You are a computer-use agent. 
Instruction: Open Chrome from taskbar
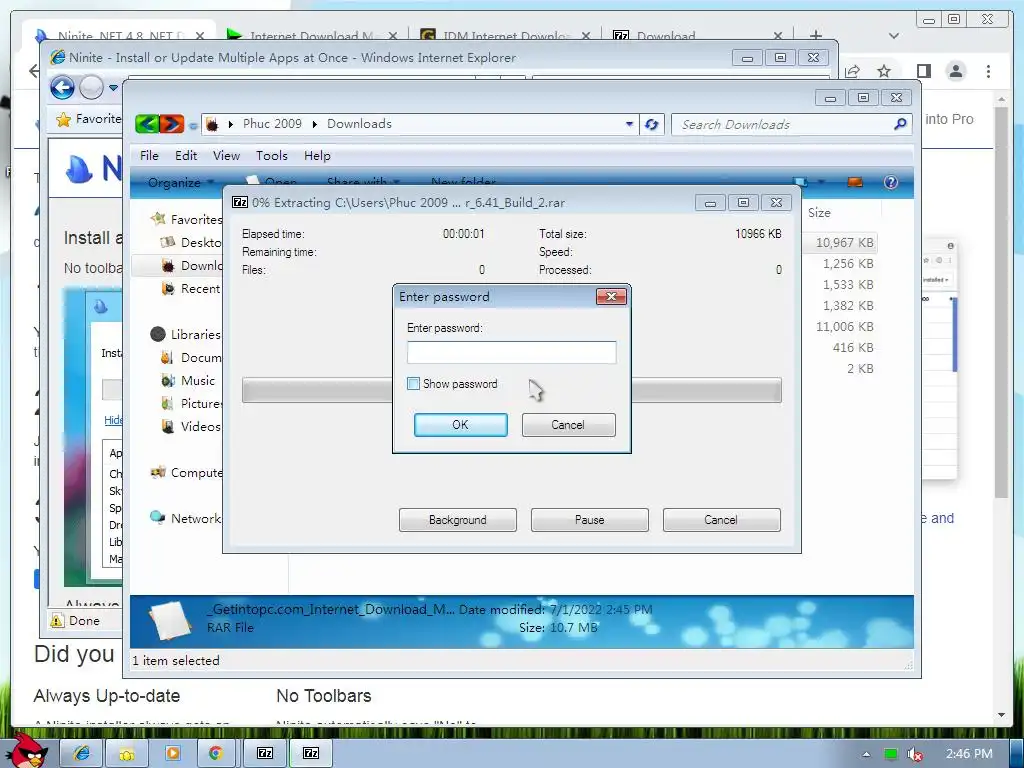pos(215,753)
